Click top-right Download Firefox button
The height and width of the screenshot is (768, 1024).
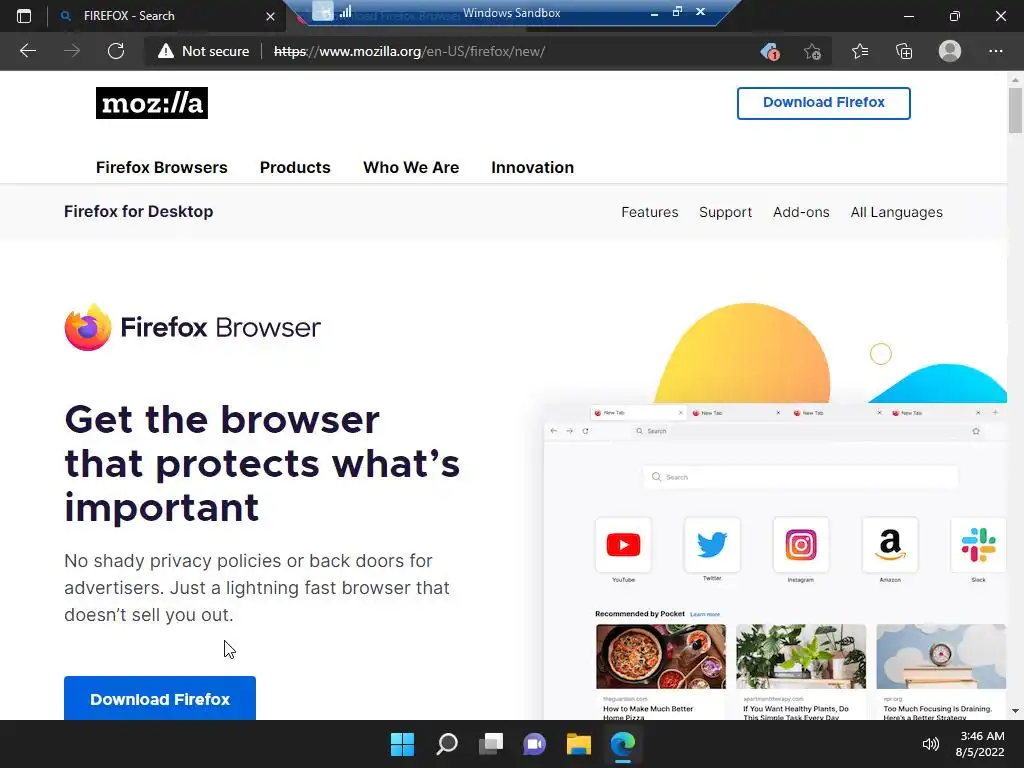pyautogui.click(x=824, y=103)
